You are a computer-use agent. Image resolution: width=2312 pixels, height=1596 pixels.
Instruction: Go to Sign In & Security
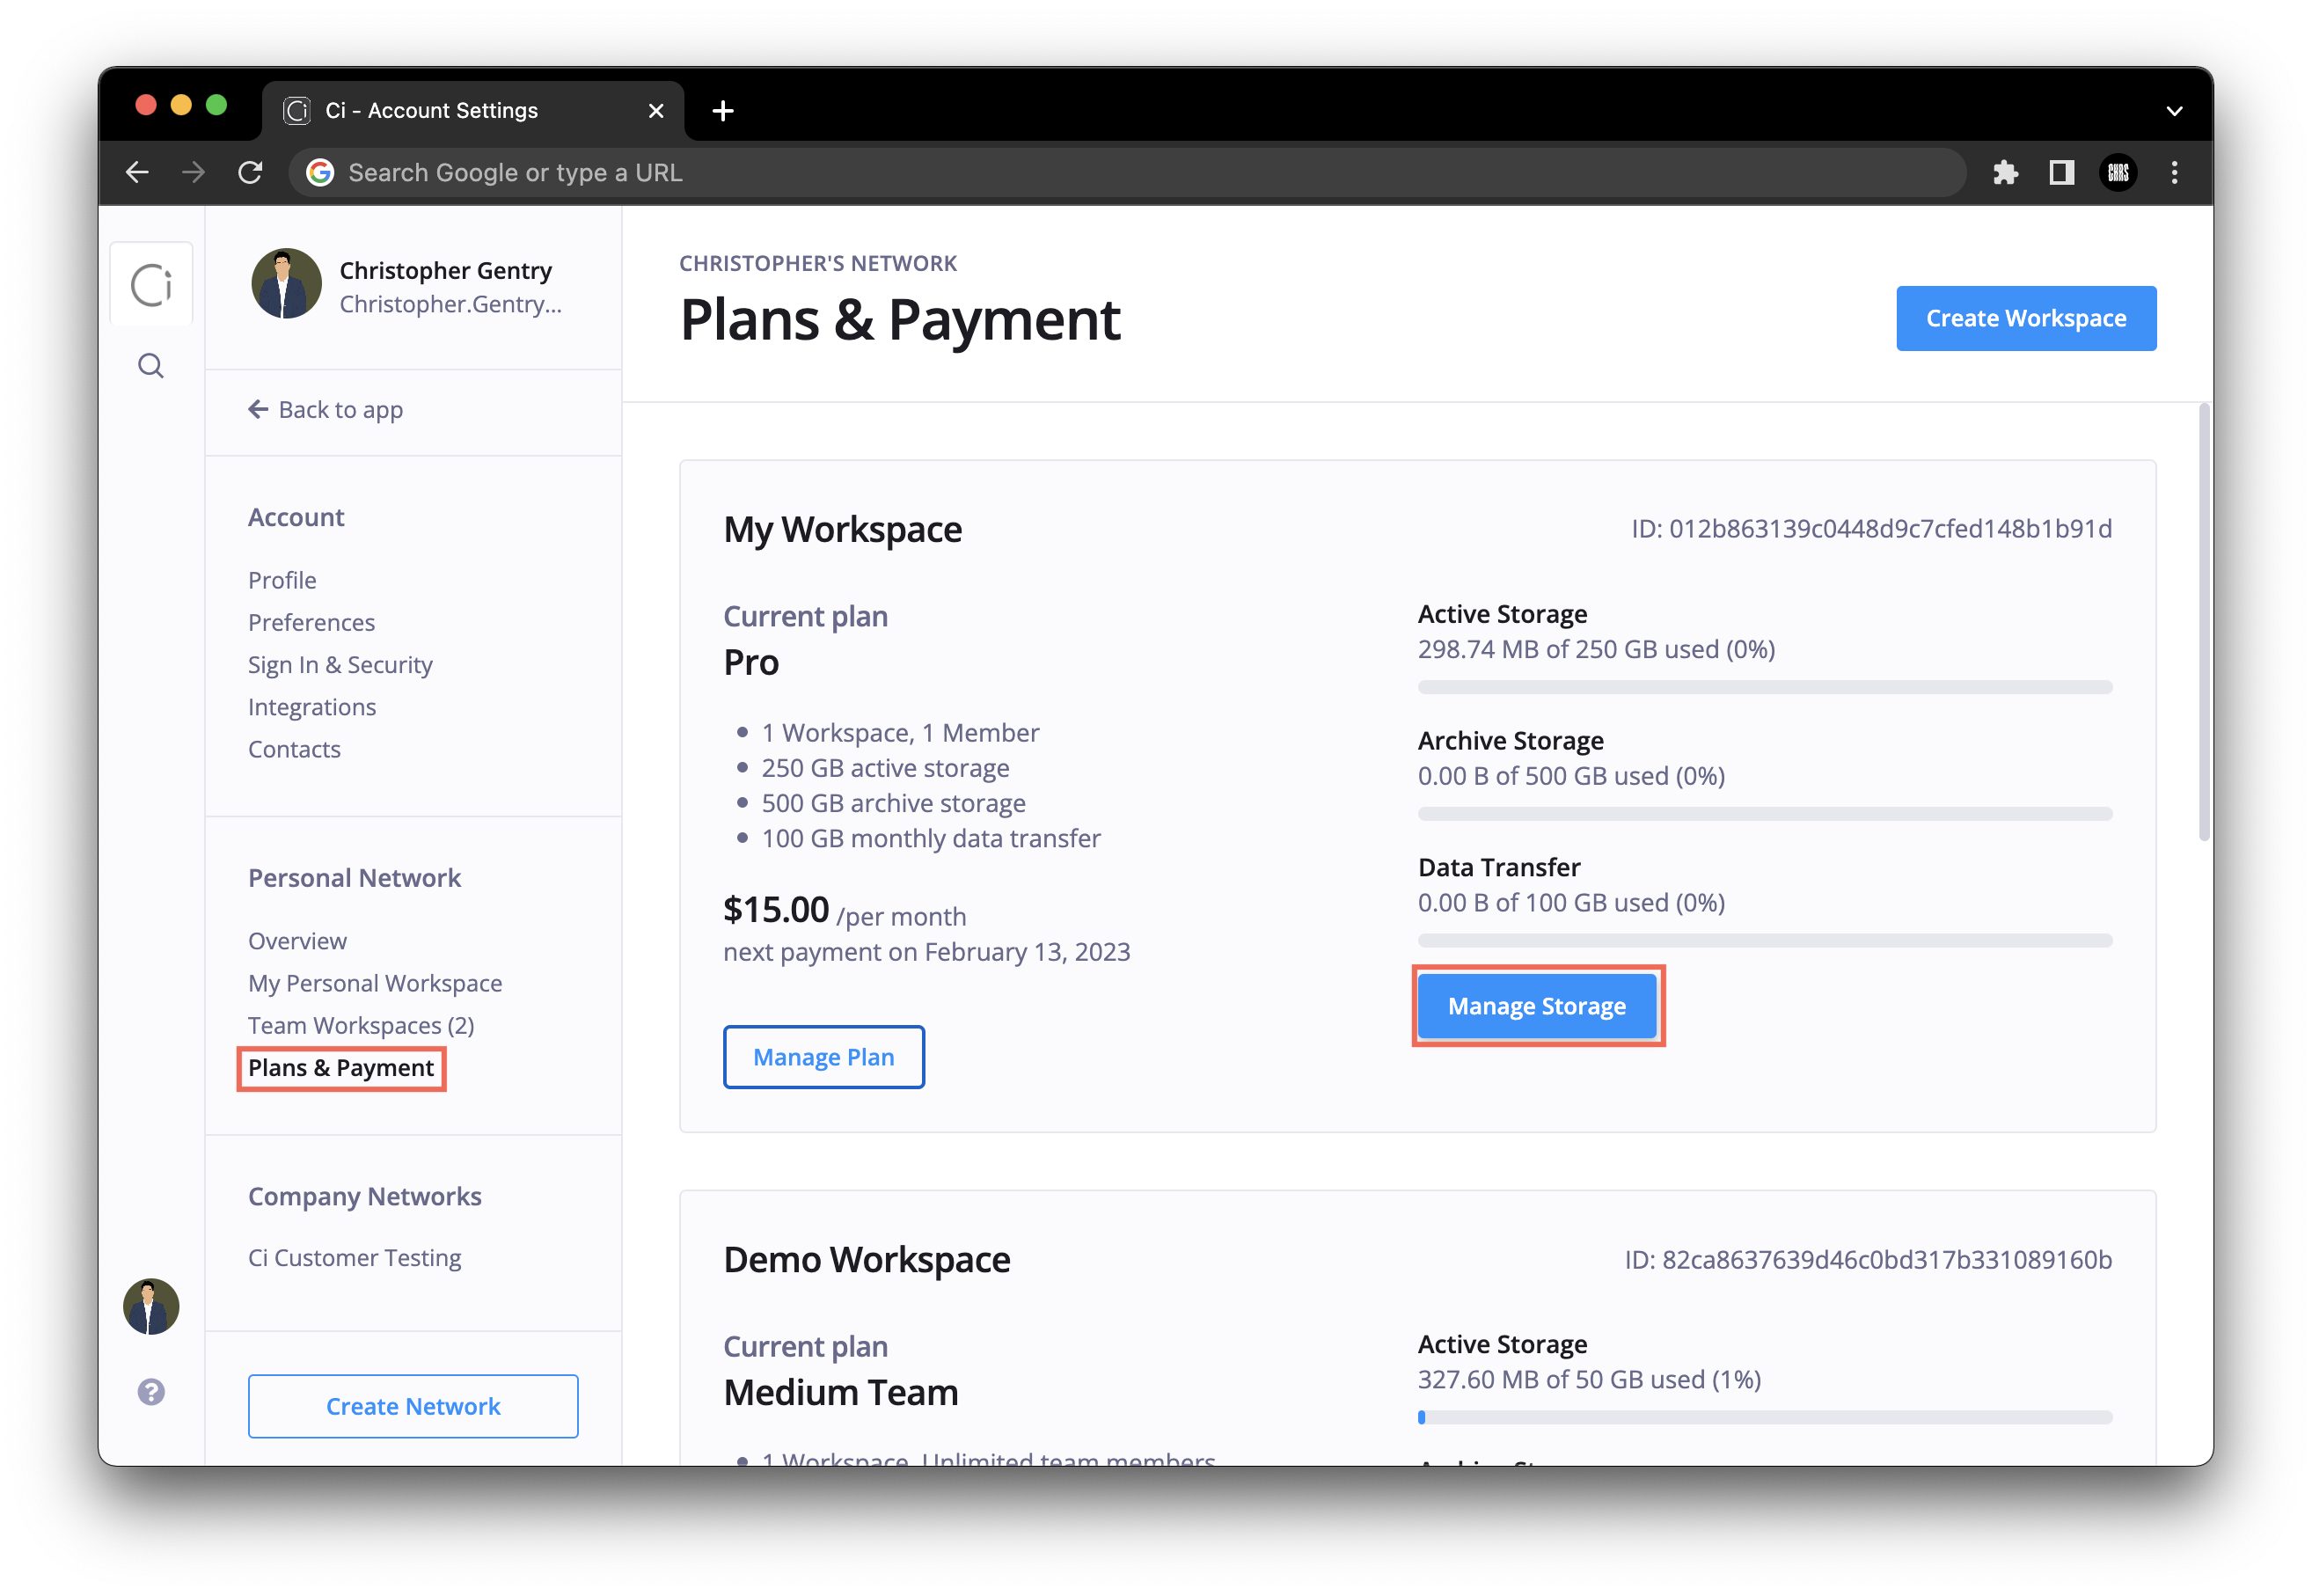click(x=340, y=664)
